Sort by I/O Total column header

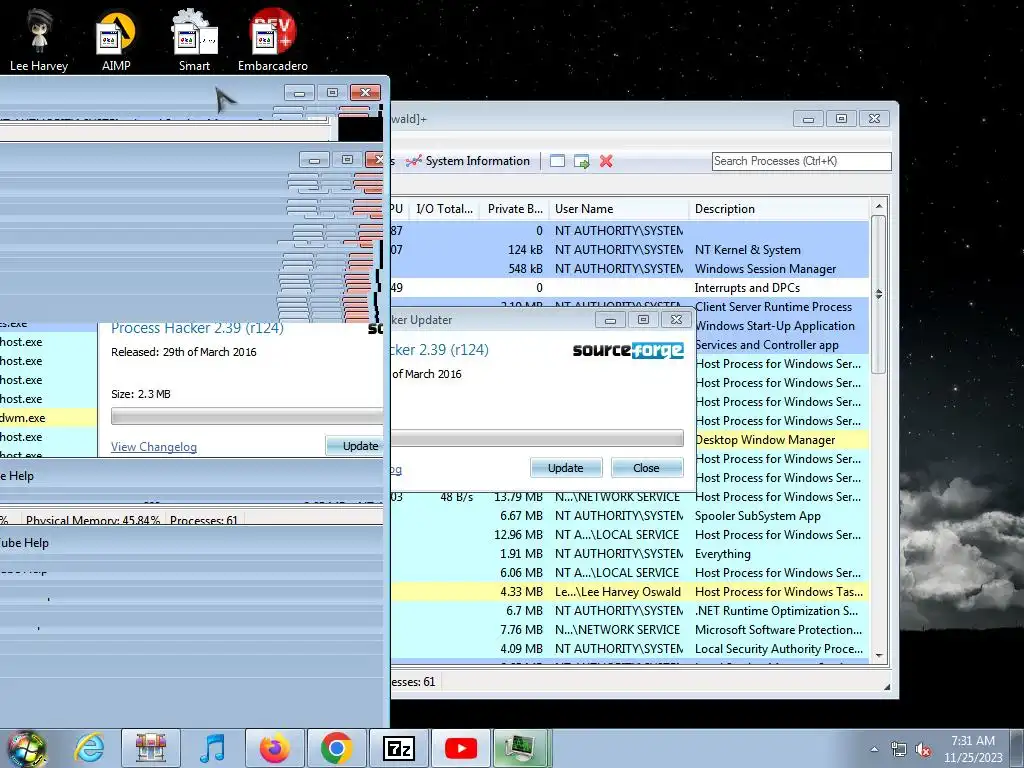point(445,209)
